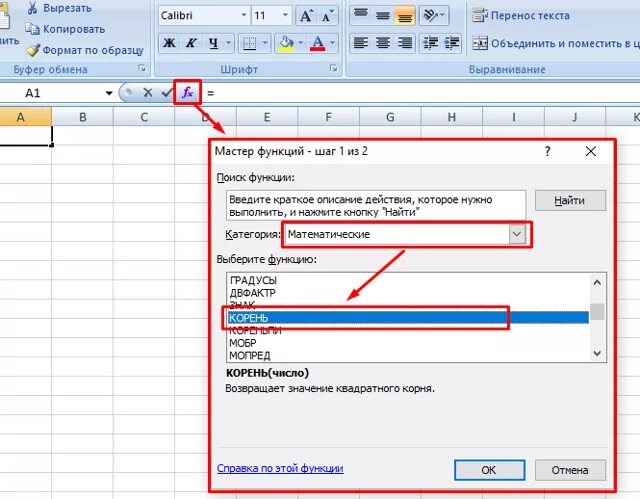Toggle underline formatting (Ч)

click(x=213, y=43)
